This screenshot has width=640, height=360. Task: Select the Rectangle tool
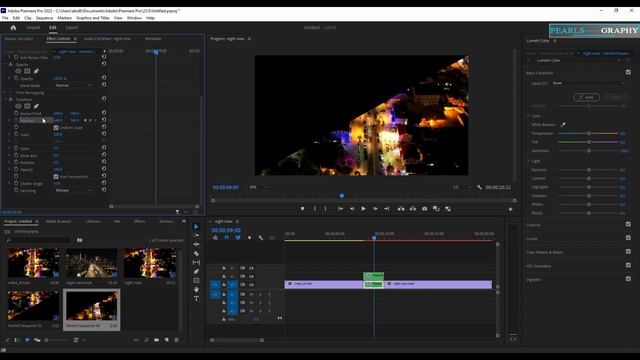pyautogui.click(x=196, y=280)
